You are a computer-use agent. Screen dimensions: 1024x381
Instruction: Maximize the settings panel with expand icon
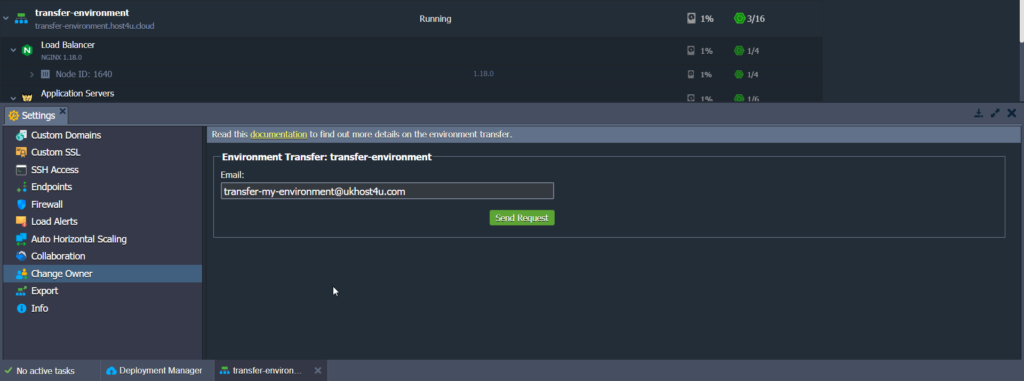pos(995,113)
